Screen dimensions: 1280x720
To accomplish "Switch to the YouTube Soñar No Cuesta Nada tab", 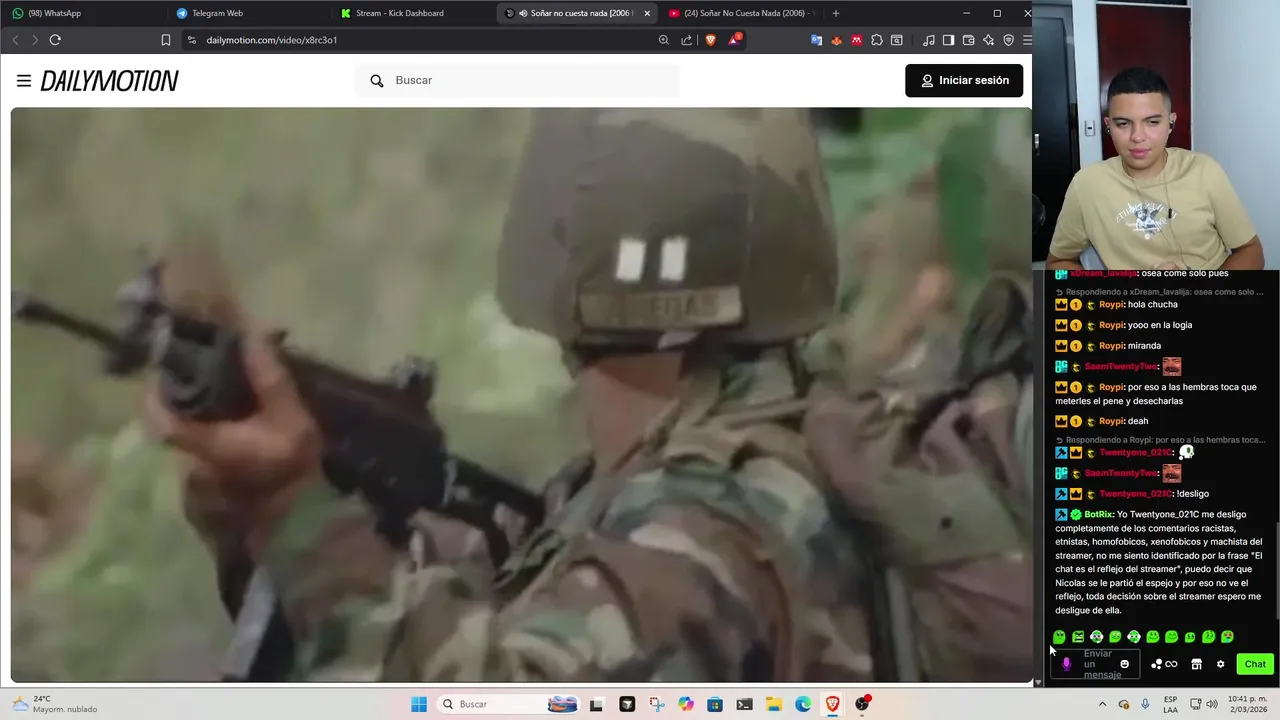I will coord(740,13).
